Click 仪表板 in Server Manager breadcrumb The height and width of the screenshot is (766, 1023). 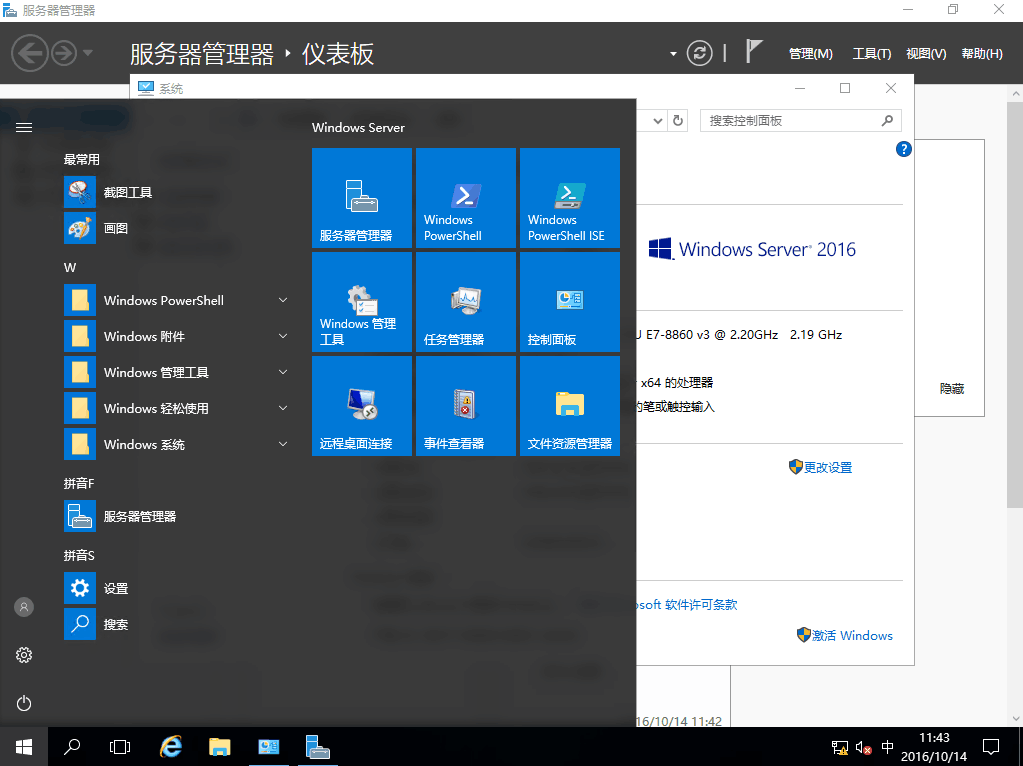click(338, 54)
